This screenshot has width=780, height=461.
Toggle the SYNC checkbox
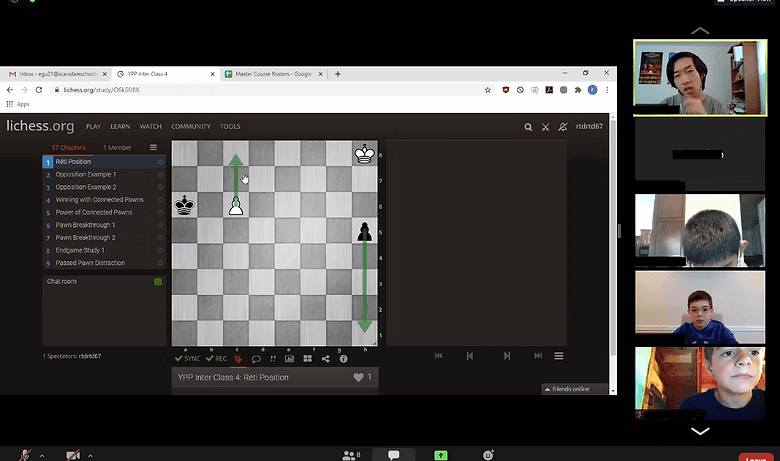click(187, 359)
